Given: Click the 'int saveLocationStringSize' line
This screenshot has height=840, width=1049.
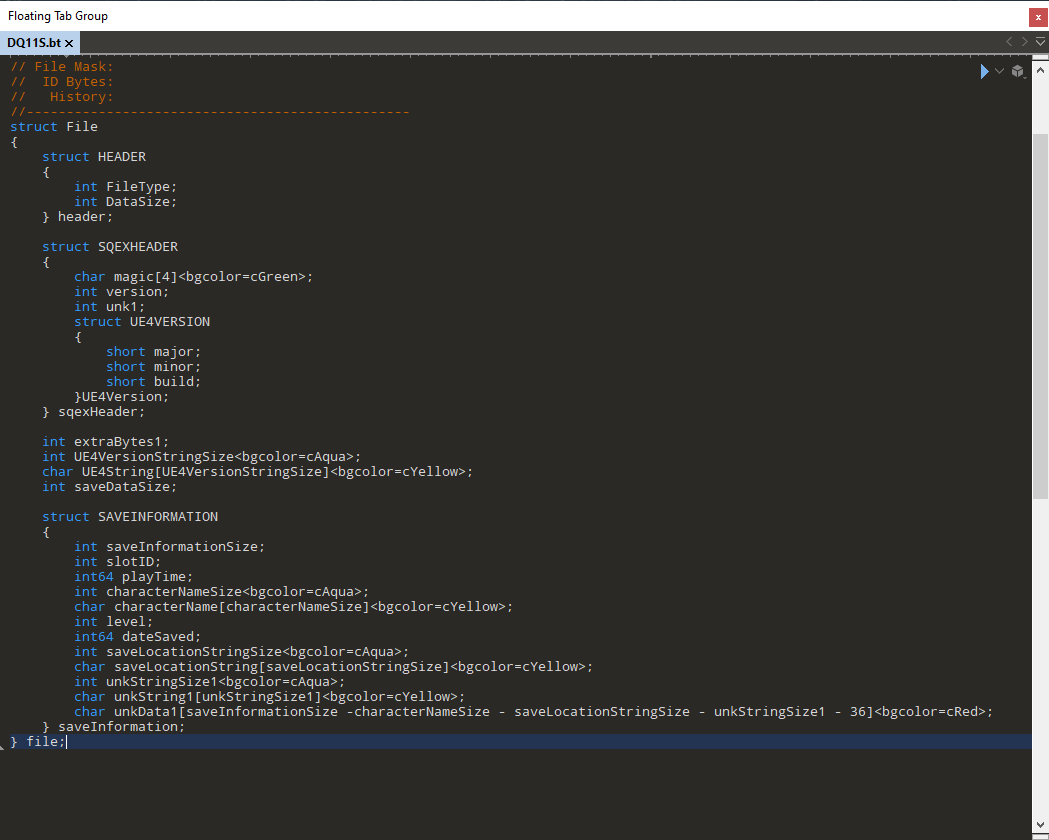Looking at the screenshot, I should point(242,651).
